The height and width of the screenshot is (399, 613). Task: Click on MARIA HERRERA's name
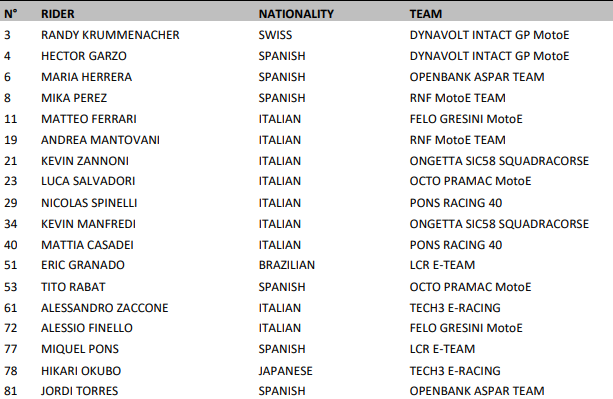coord(86,77)
